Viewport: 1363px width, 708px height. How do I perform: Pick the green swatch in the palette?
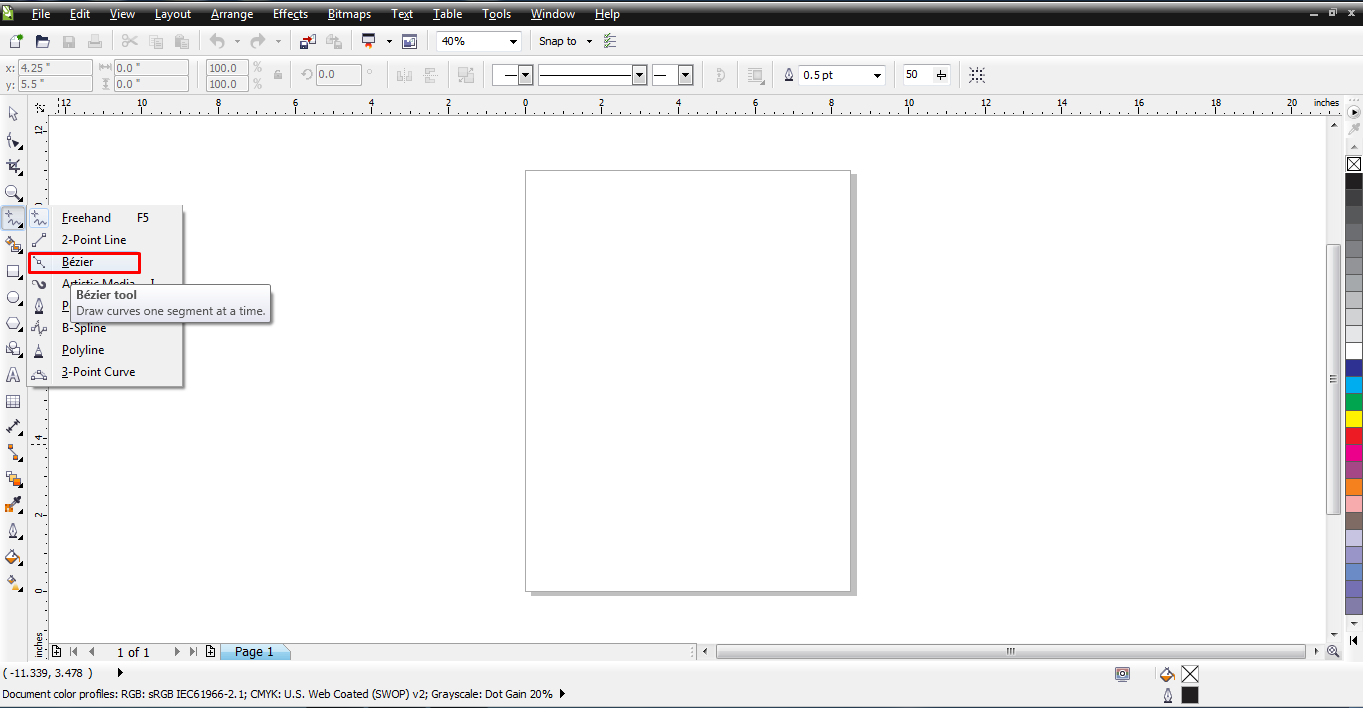point(1354,402)
